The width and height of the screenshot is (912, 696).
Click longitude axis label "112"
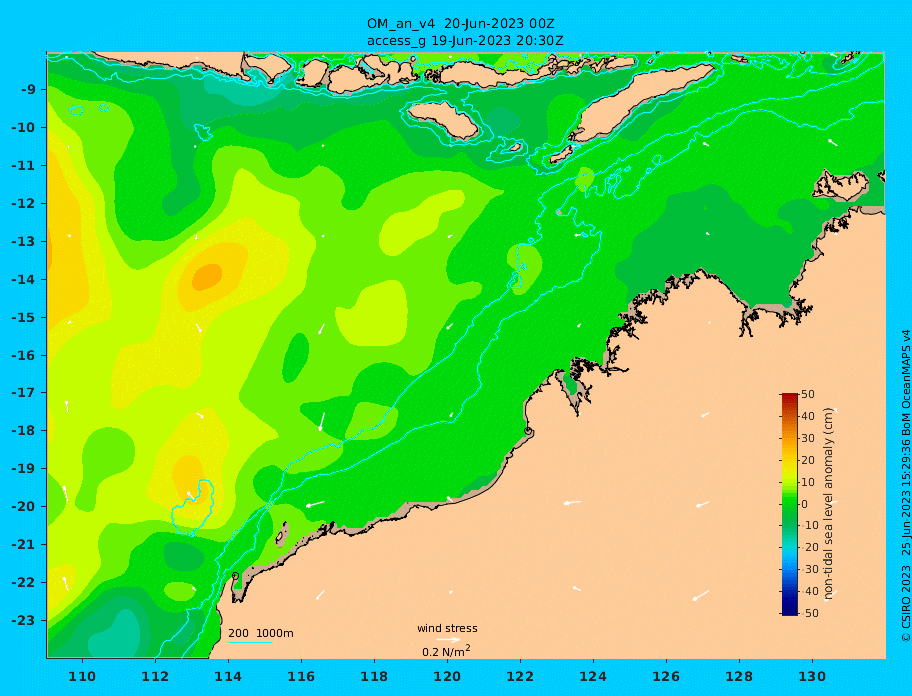(x=155, y=676)
